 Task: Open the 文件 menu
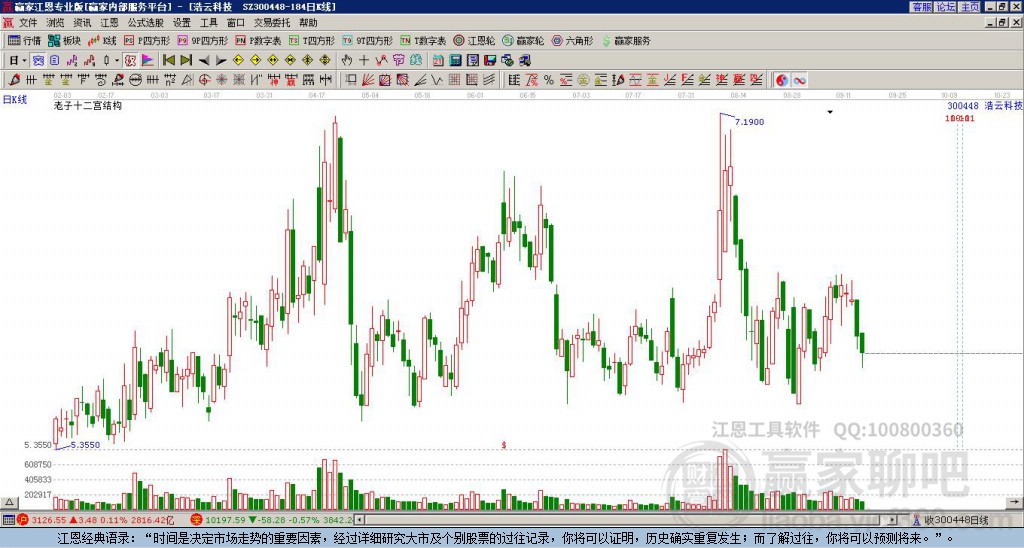pyautogui.click(x=28, y=23)
